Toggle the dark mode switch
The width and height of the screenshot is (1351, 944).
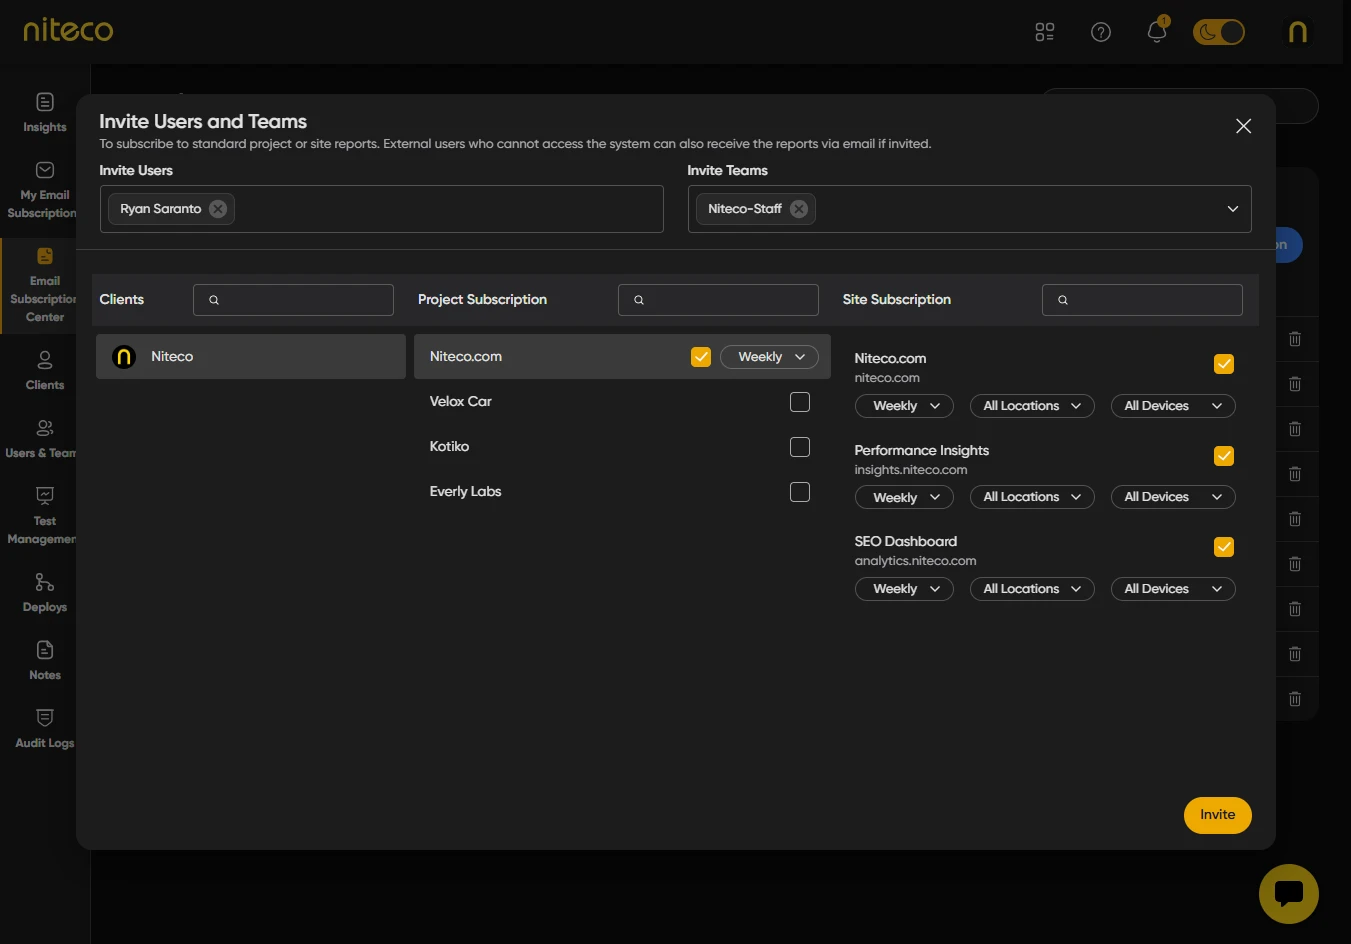[1219, 32]
